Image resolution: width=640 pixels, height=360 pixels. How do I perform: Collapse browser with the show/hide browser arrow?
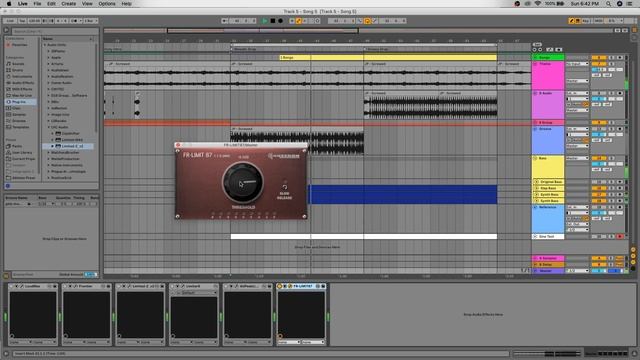click(x=6, y=30)
